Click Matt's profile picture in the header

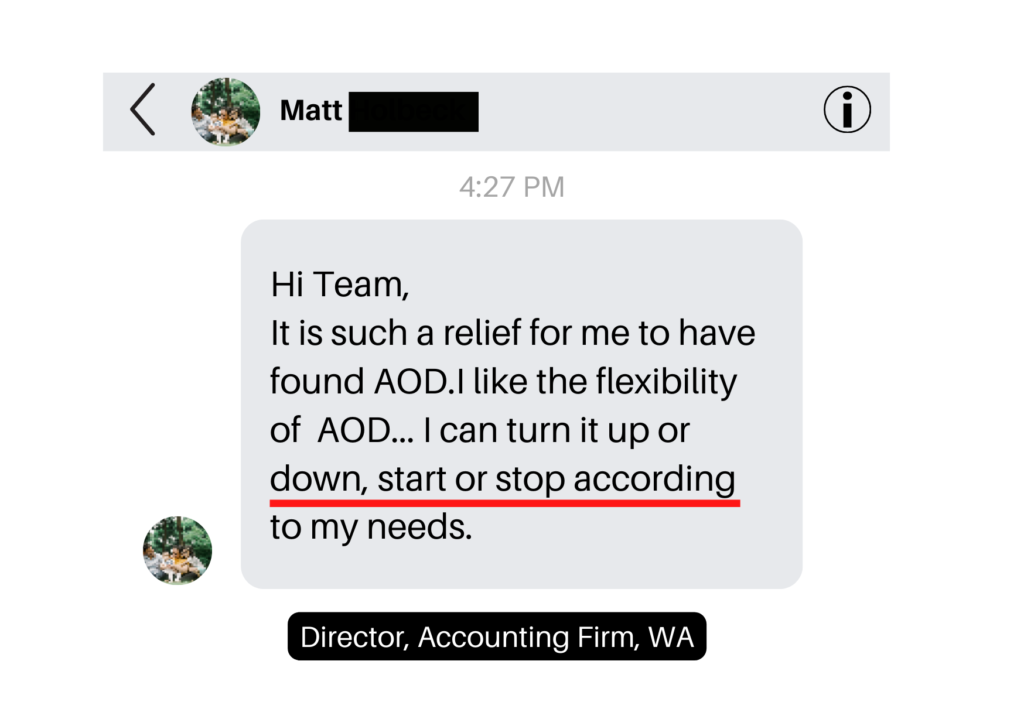(226, 111)
